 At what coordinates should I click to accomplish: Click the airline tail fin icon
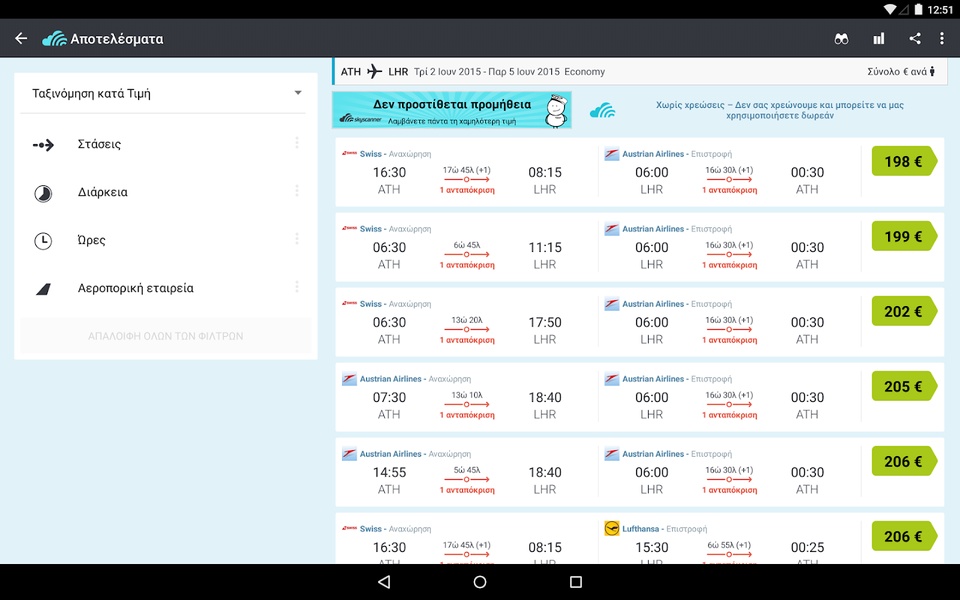click(x=43, y=289)
